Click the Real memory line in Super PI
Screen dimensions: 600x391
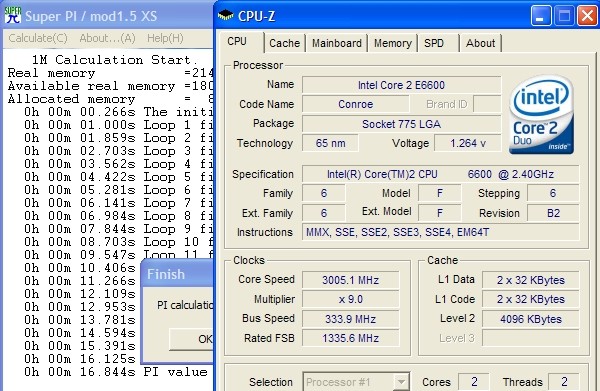point(110,73)
